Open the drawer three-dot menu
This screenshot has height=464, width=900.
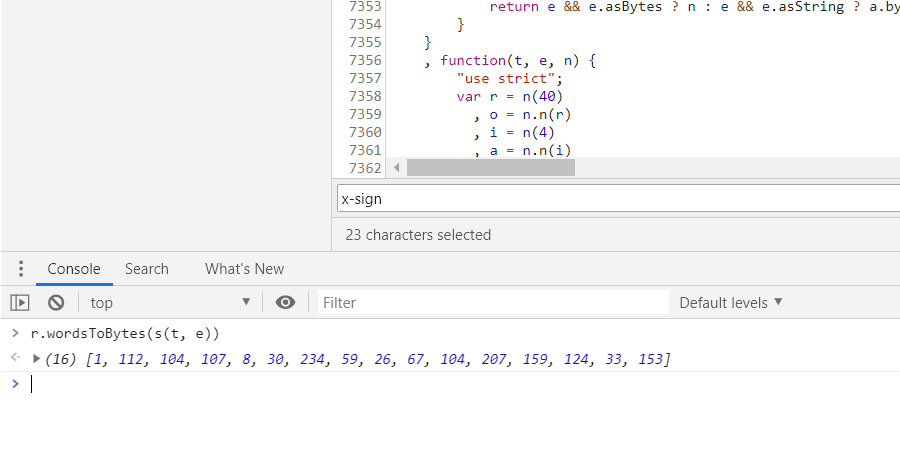tap(21, 269)
